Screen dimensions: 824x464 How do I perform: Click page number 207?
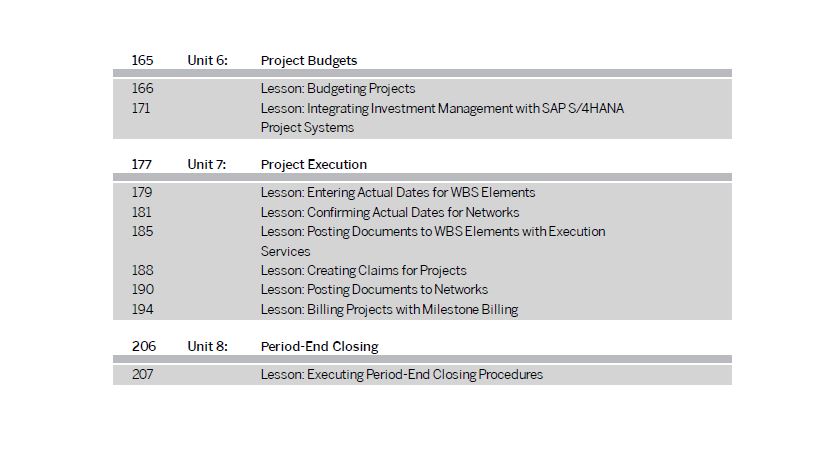coord(142,374)
